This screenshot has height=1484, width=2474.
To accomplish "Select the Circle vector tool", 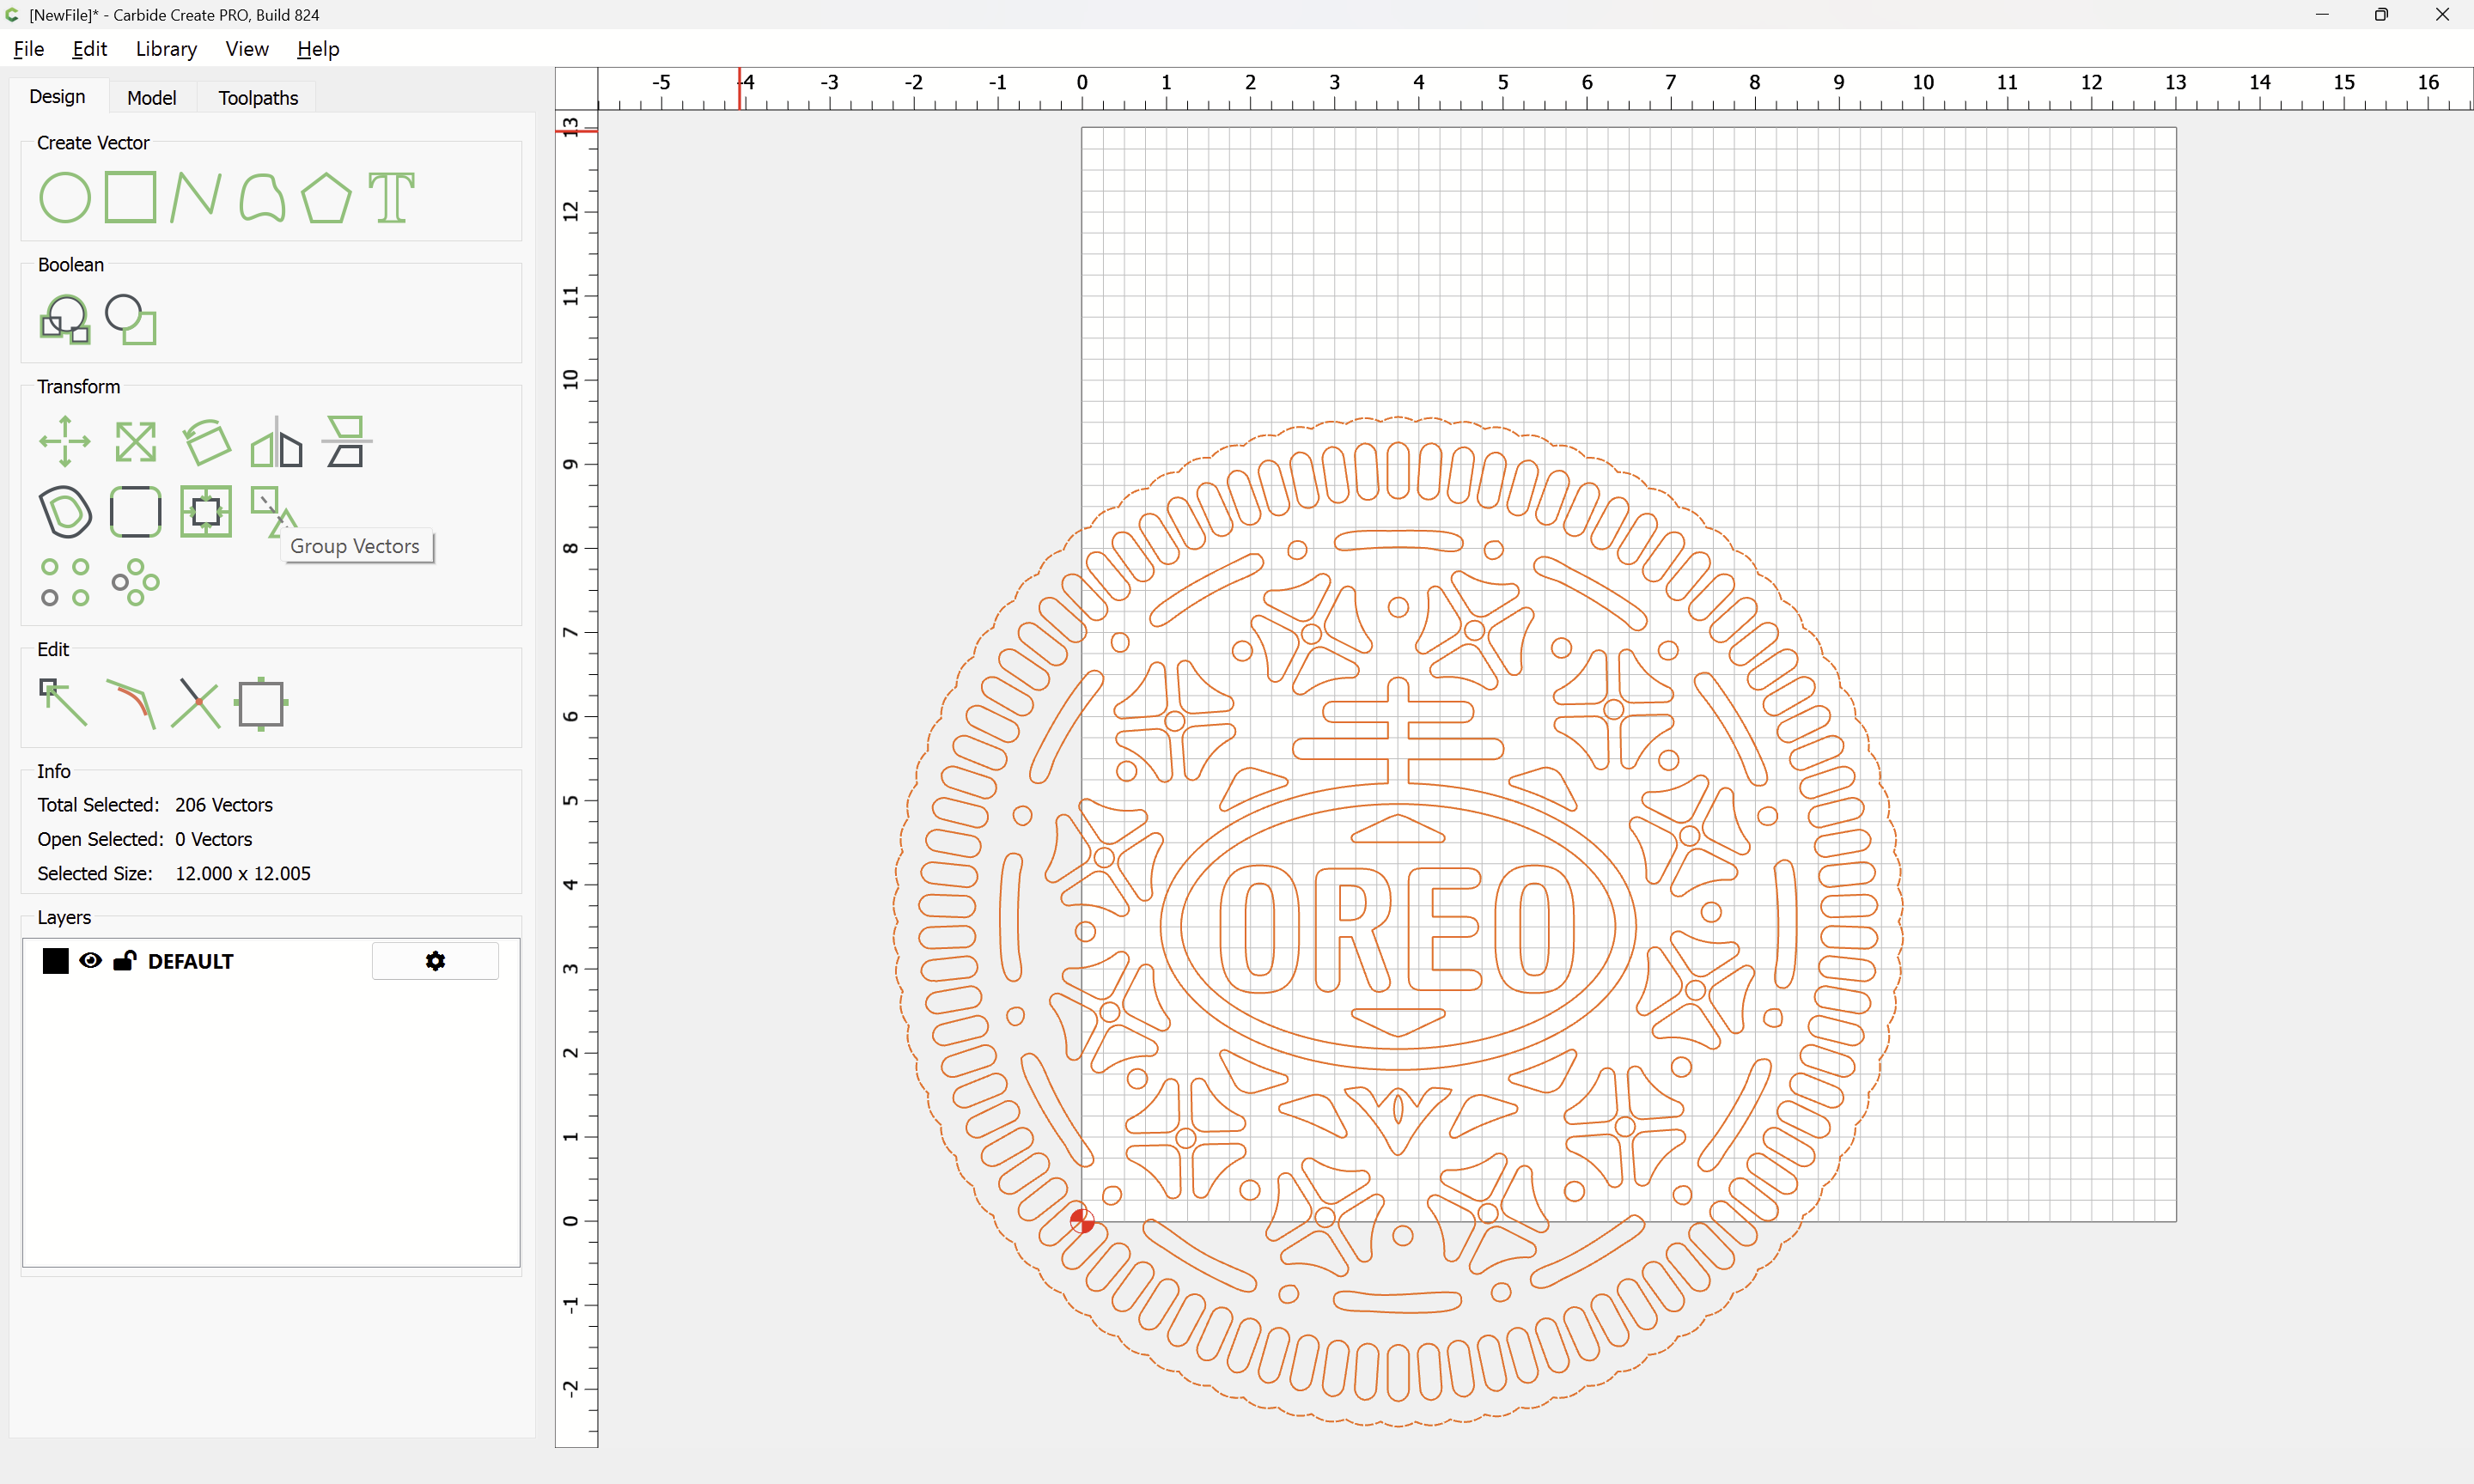I will pyautogui.click(x=64, y=197).
